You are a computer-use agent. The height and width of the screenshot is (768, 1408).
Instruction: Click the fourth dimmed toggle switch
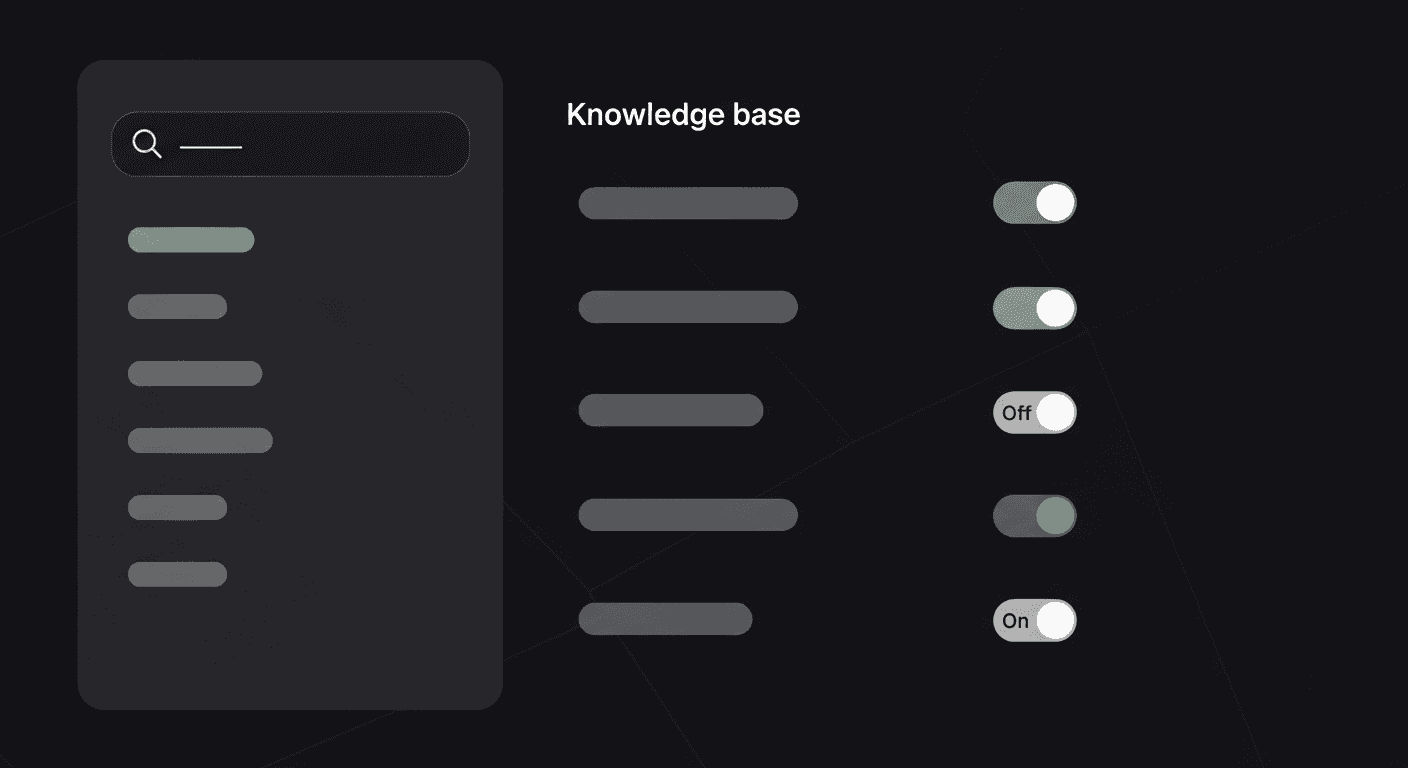(1034, 515)
